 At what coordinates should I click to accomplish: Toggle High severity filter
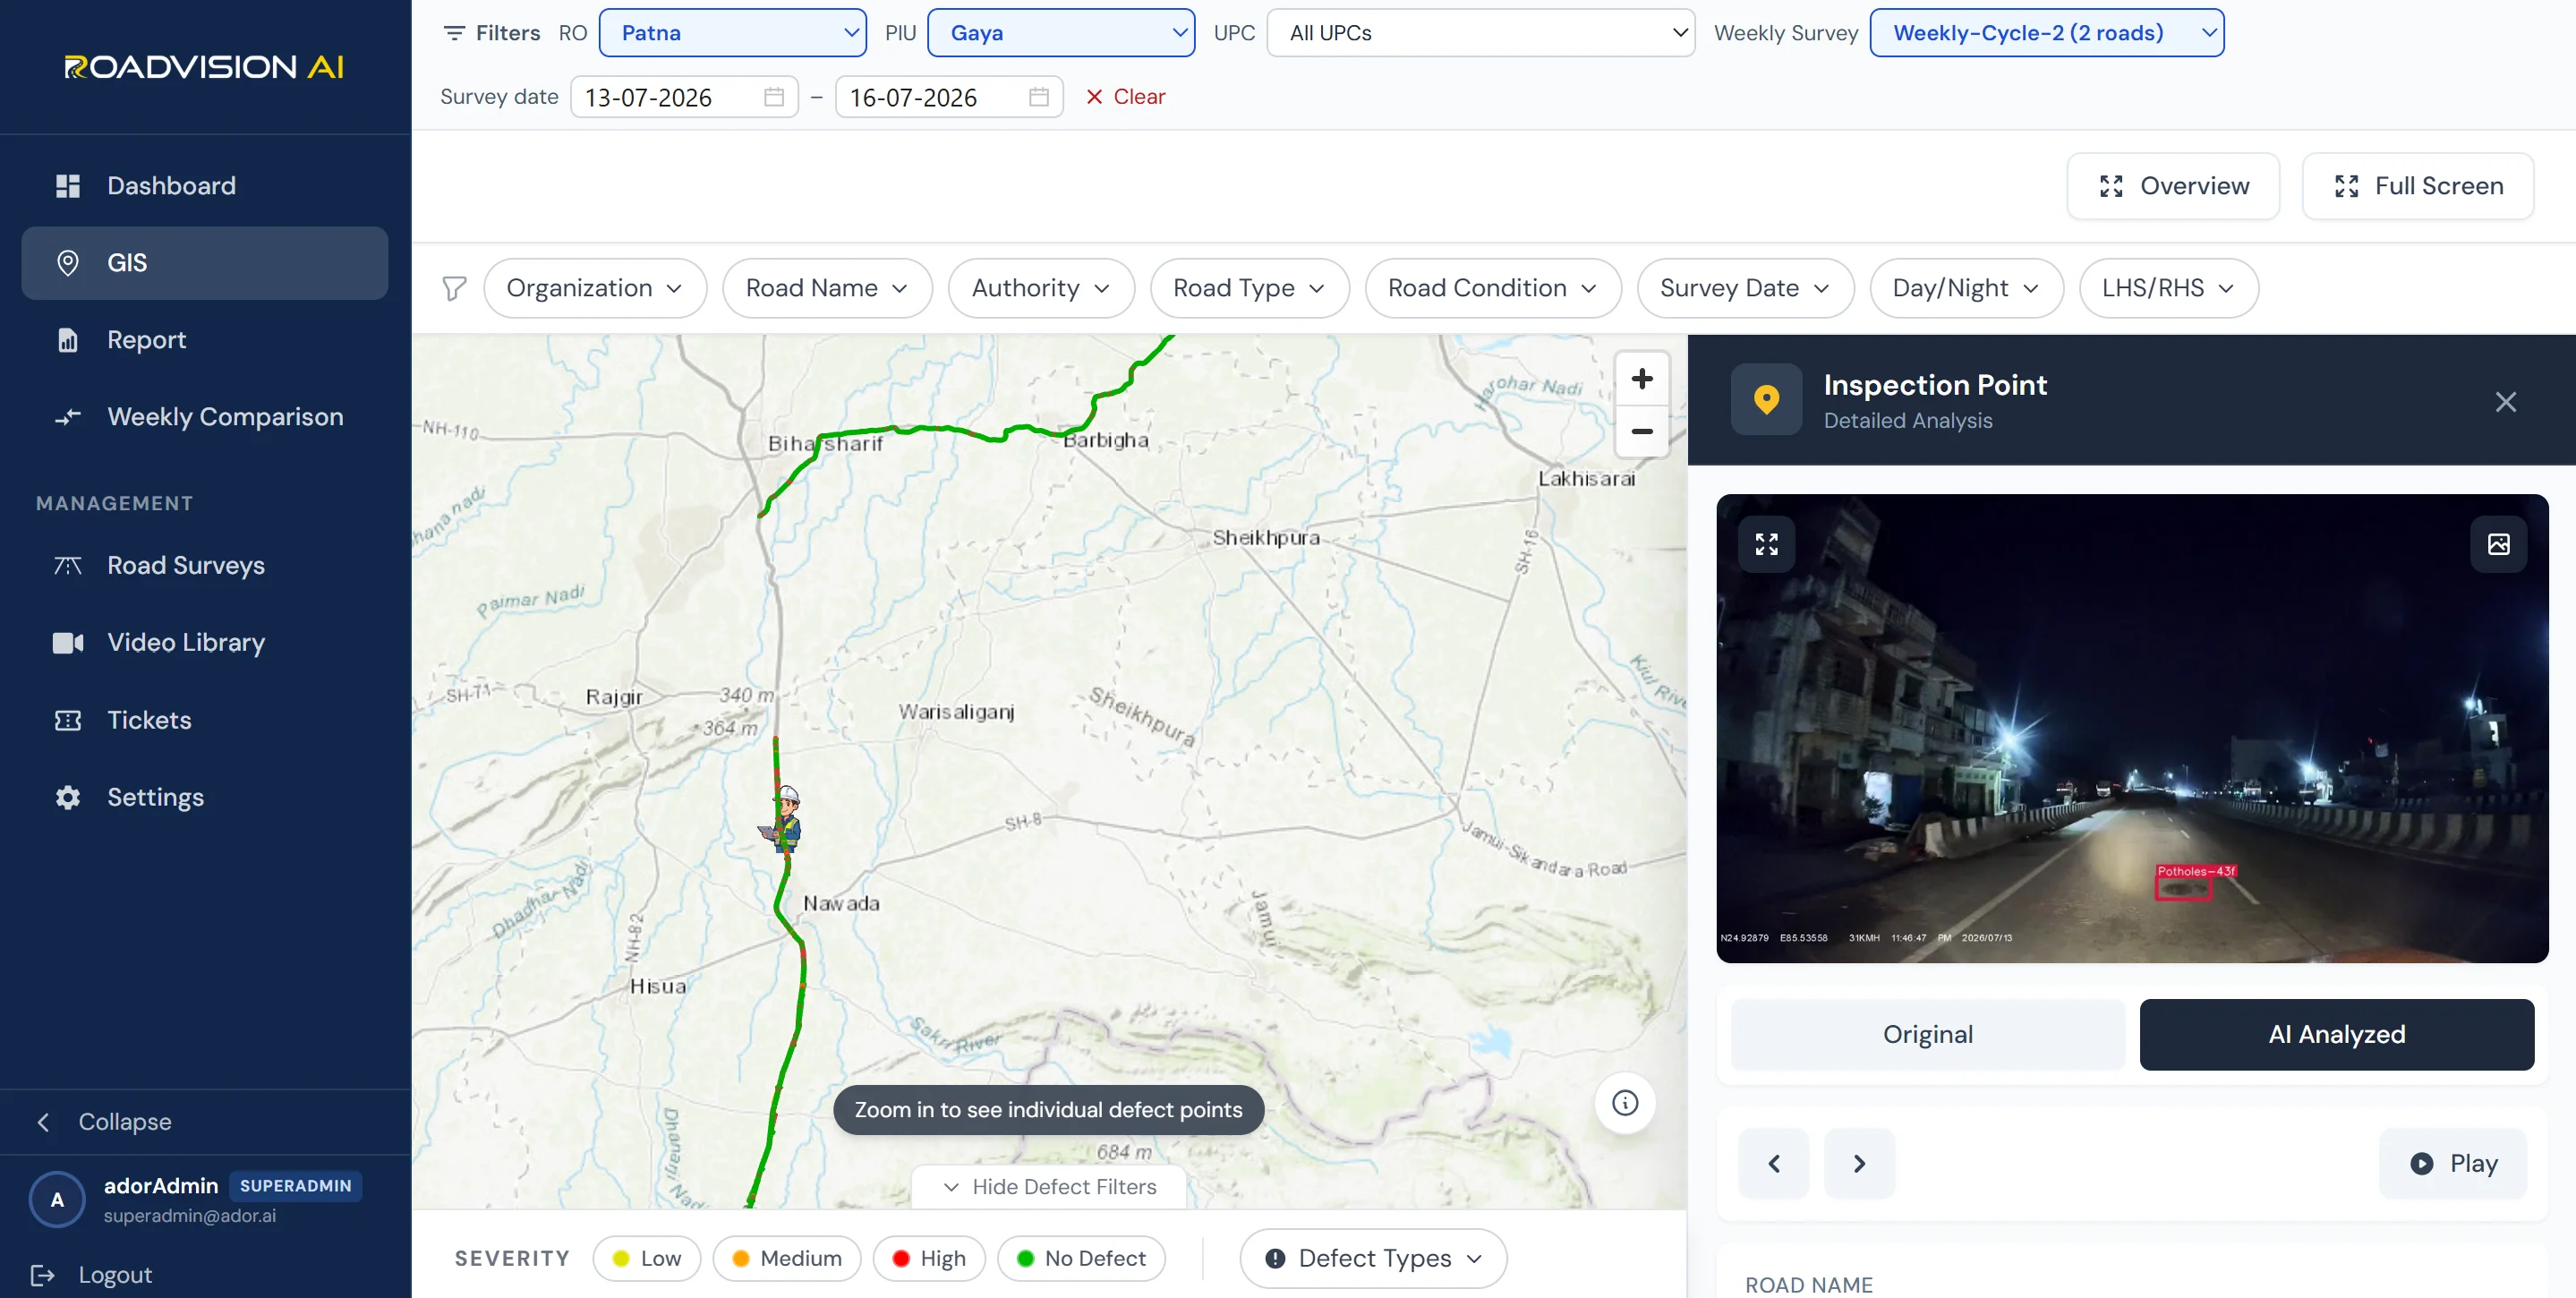[929, 1258]
